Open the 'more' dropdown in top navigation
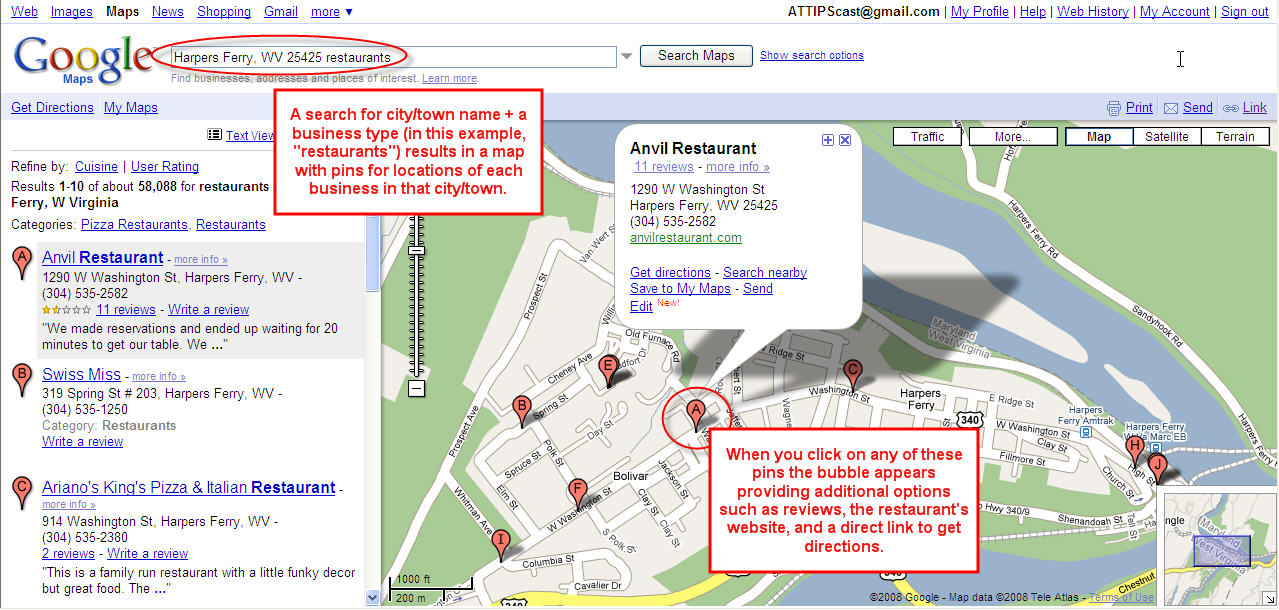The width and height of the screenshot is (1279, 610). point(331,12)
